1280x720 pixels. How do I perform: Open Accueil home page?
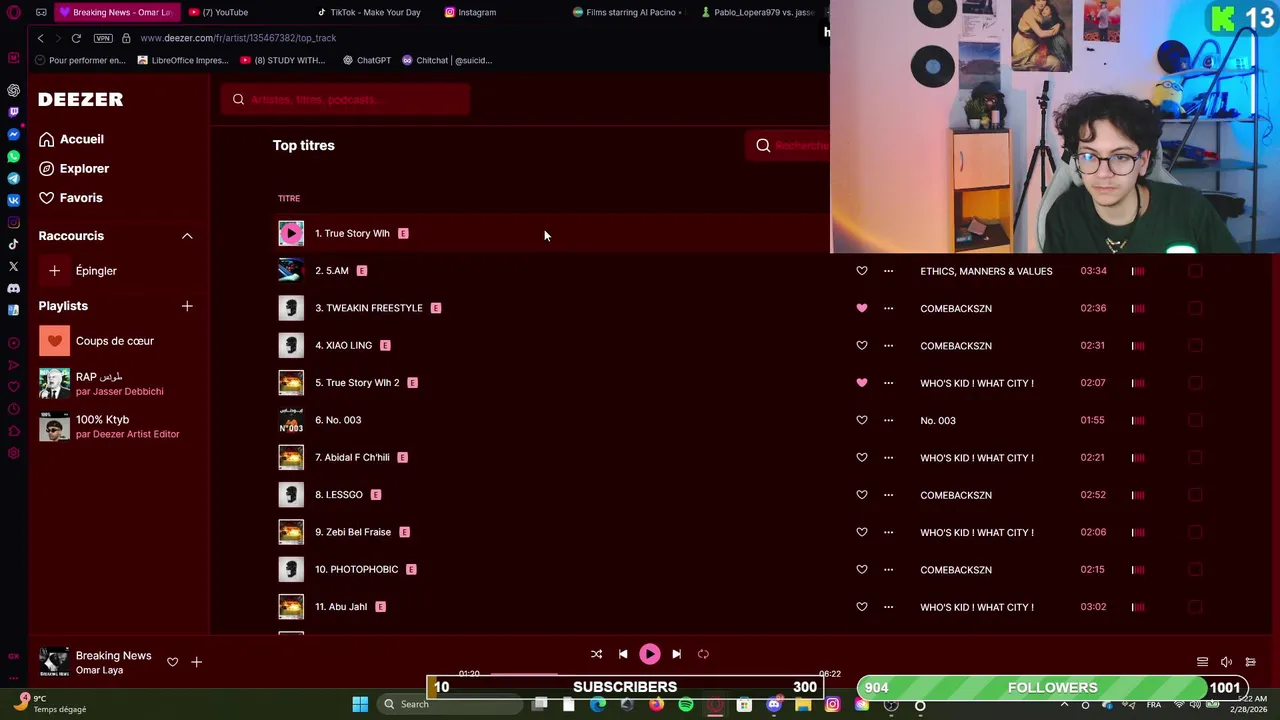71,139
